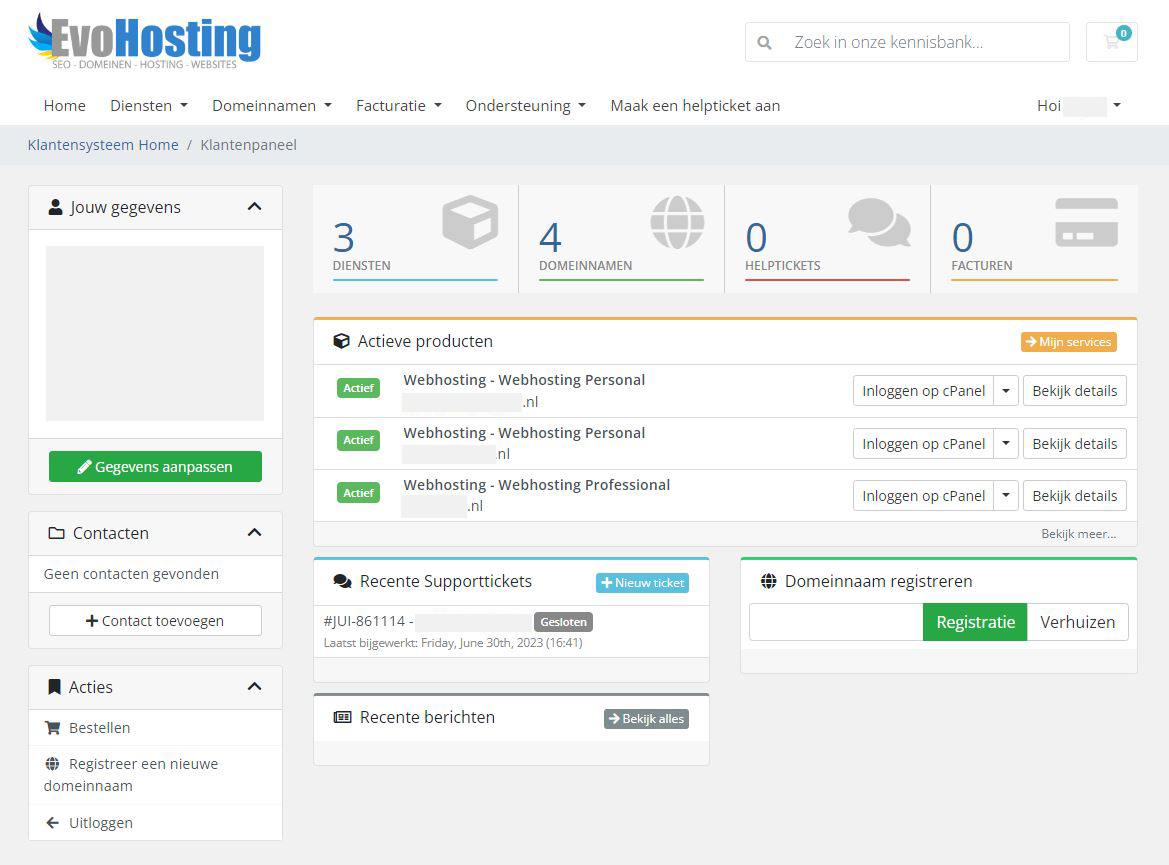Open the Diensten dropdown menu
Image resolution: width=1169 pixels, height=865 pixels.
(x=148, y=105)
